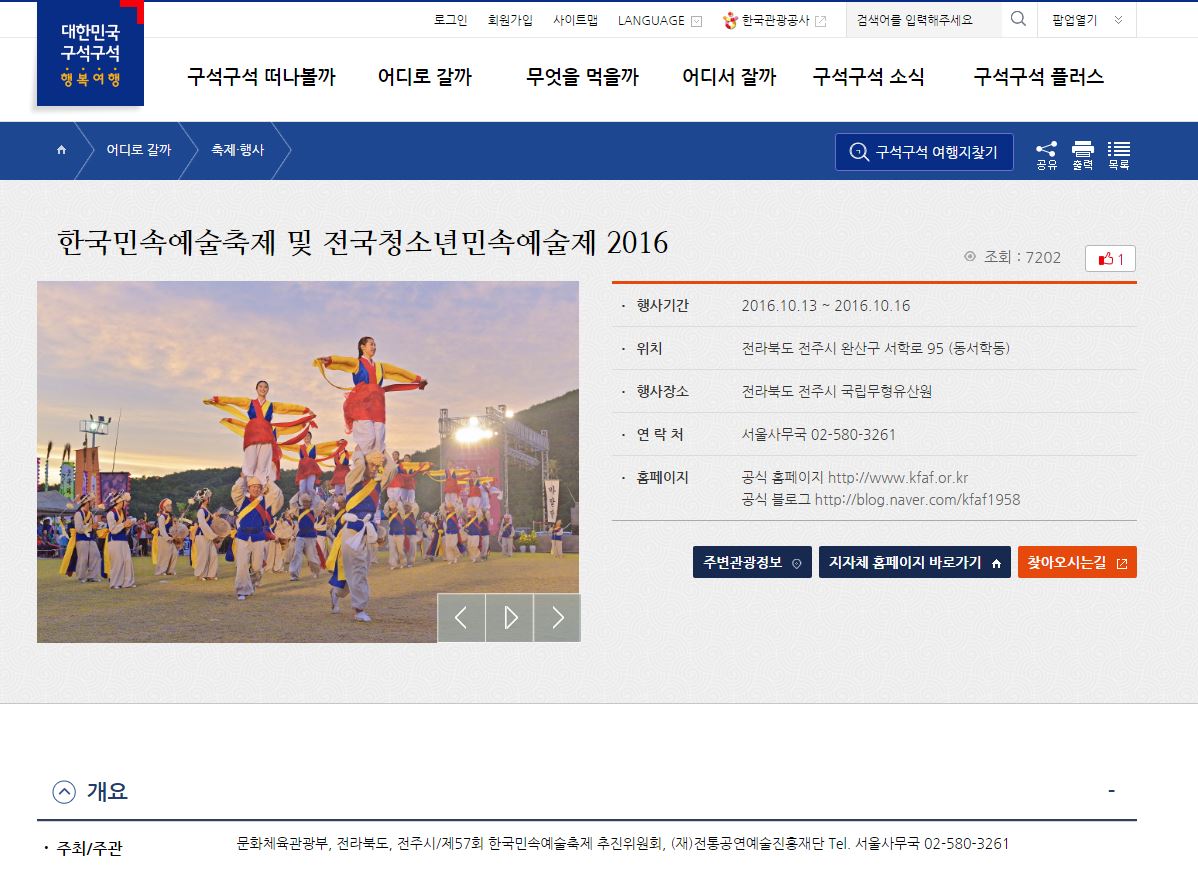Show previous slideshow image
Screen dimensions: 1198x873
tap(461, 618)
